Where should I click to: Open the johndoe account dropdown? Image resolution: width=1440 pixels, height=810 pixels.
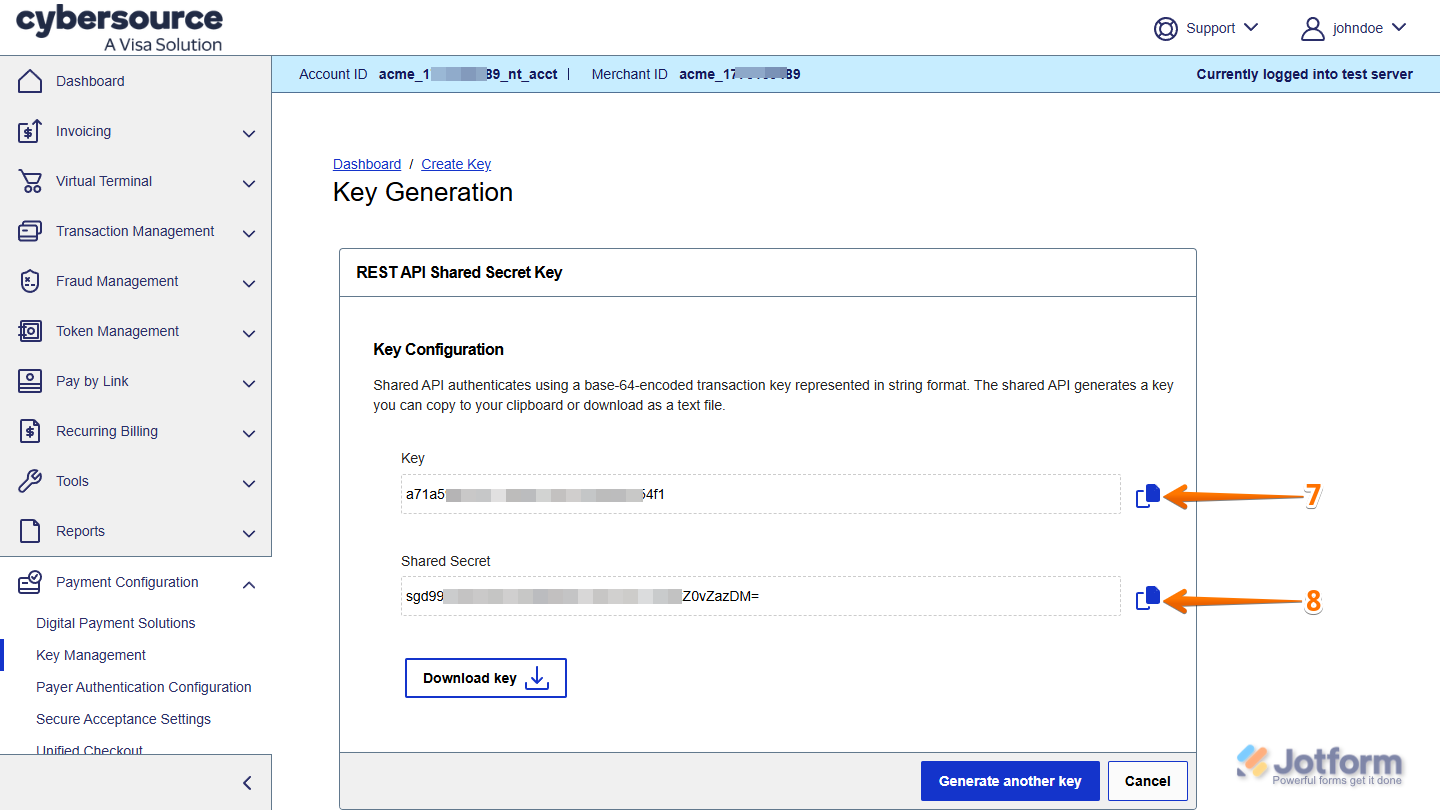click(x=1354, y=28)
